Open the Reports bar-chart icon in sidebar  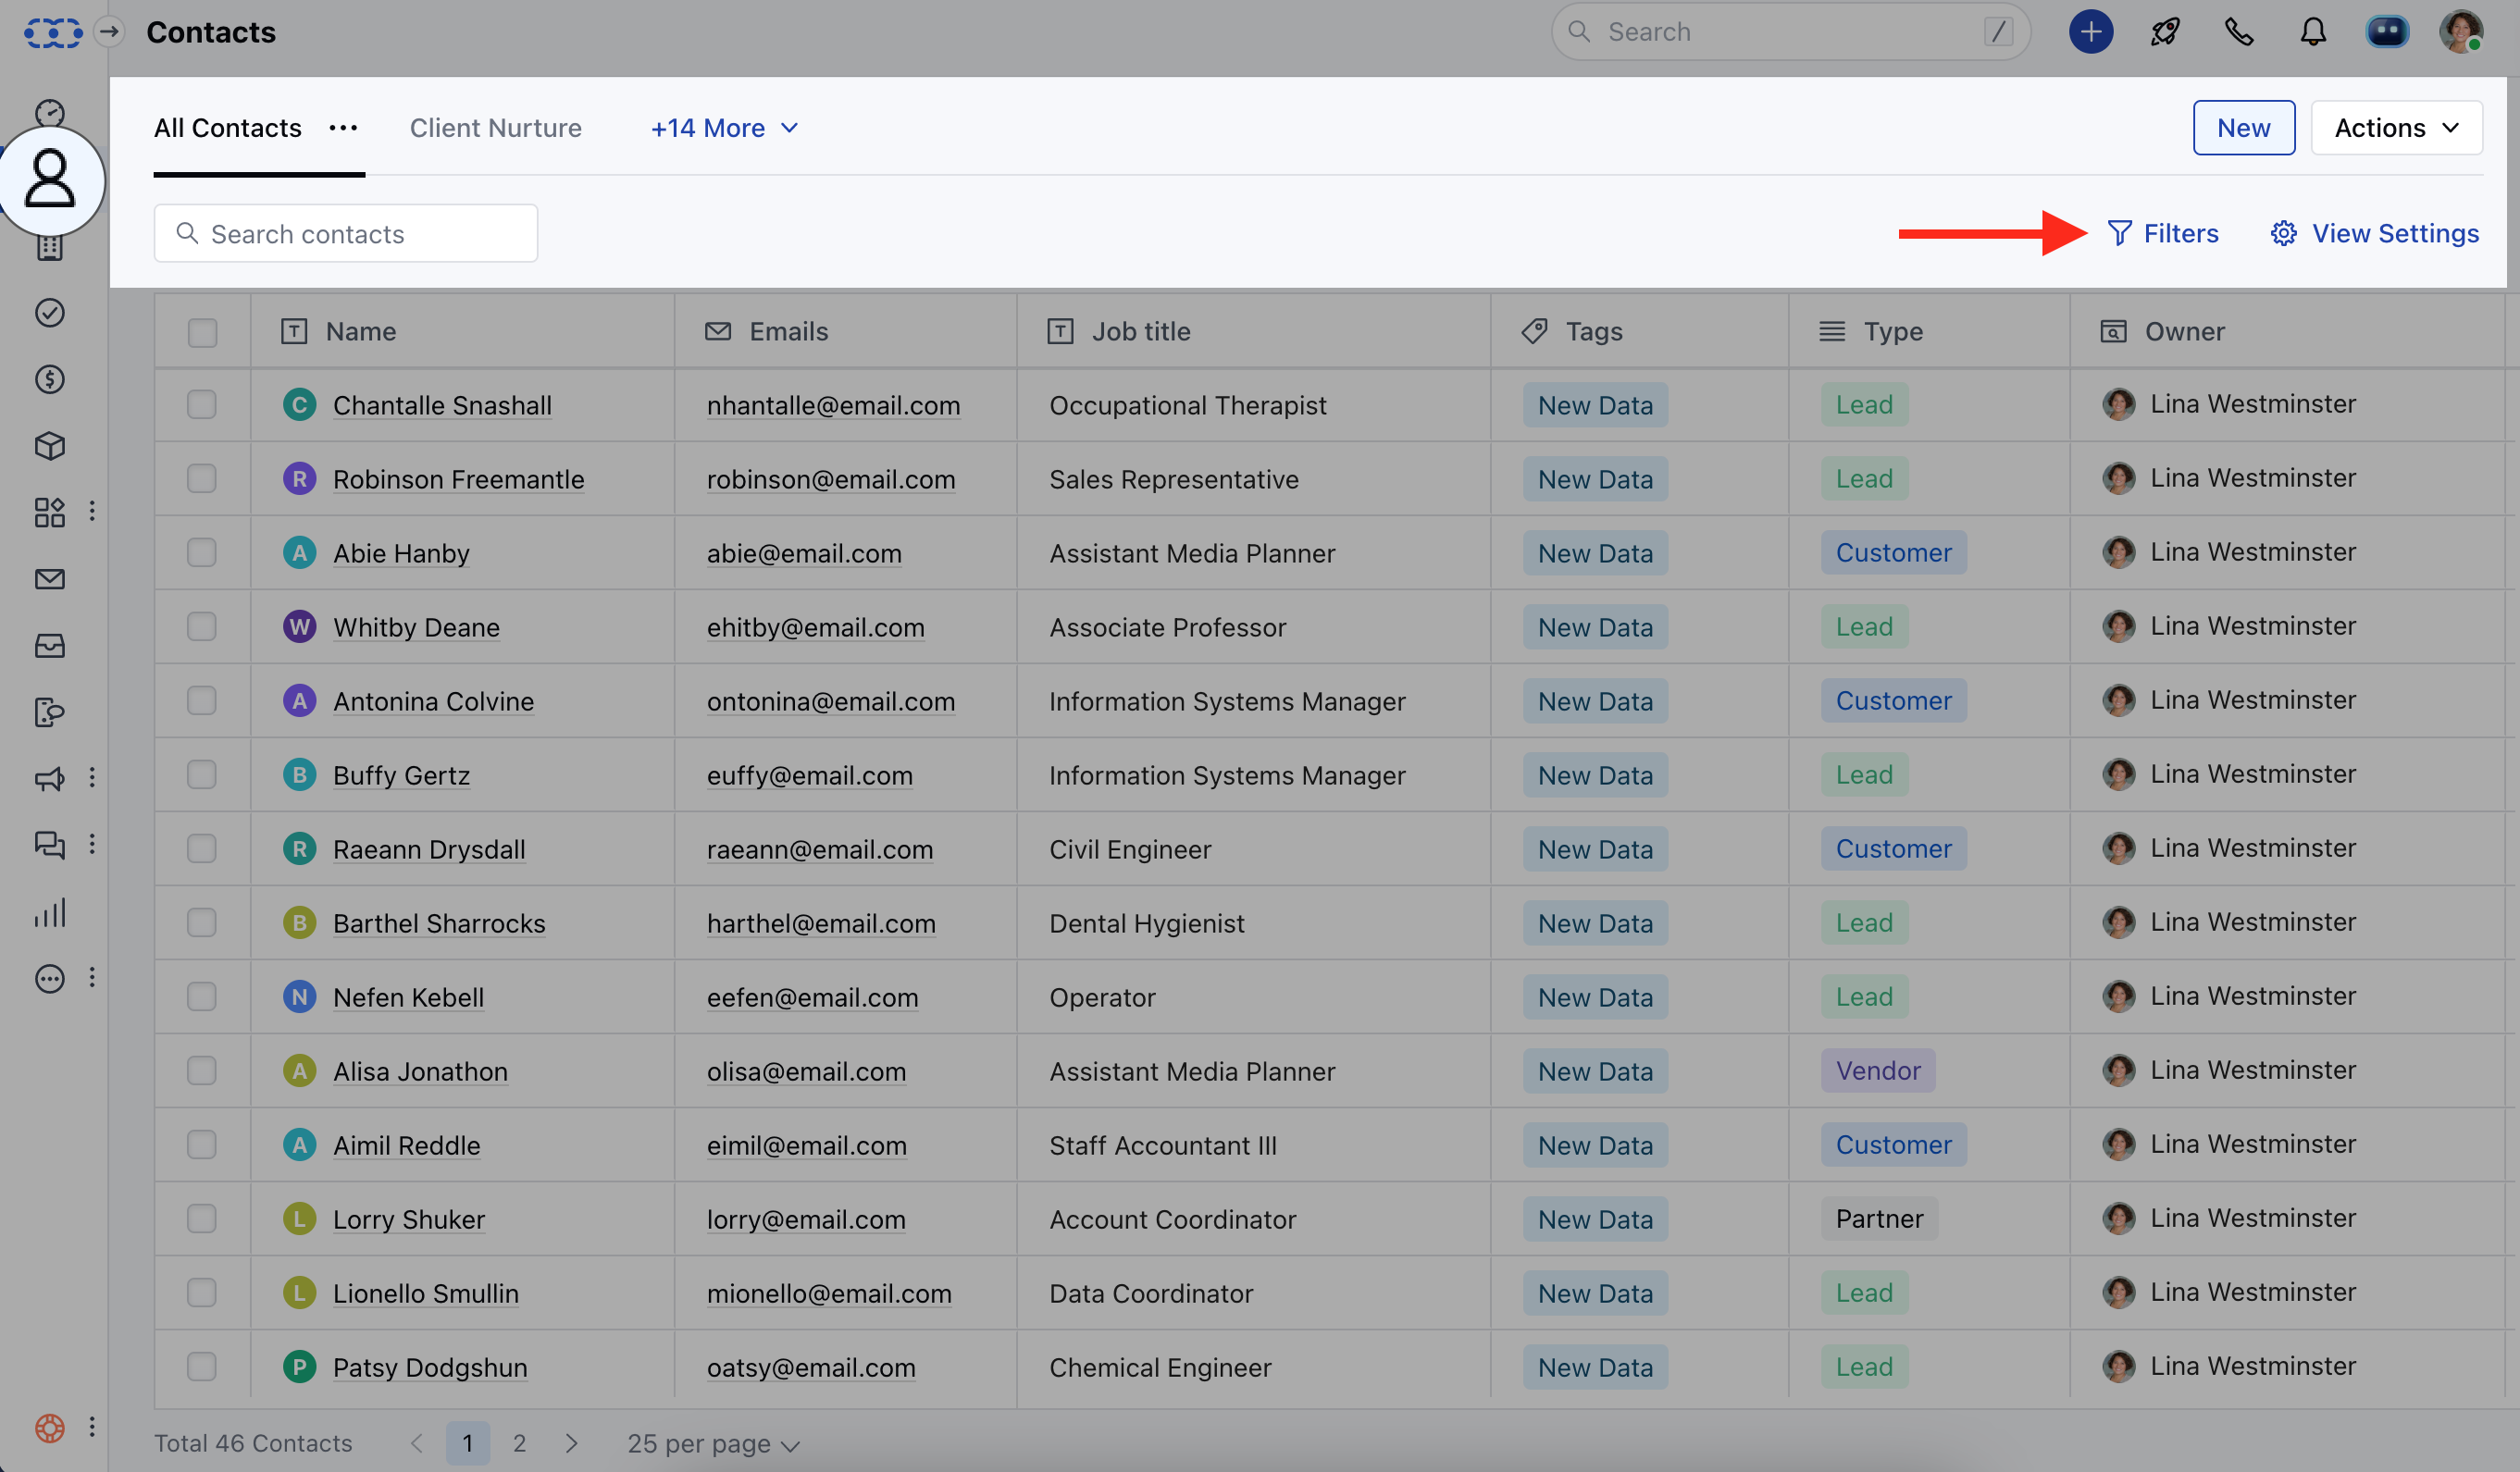[x=49, y=911]
